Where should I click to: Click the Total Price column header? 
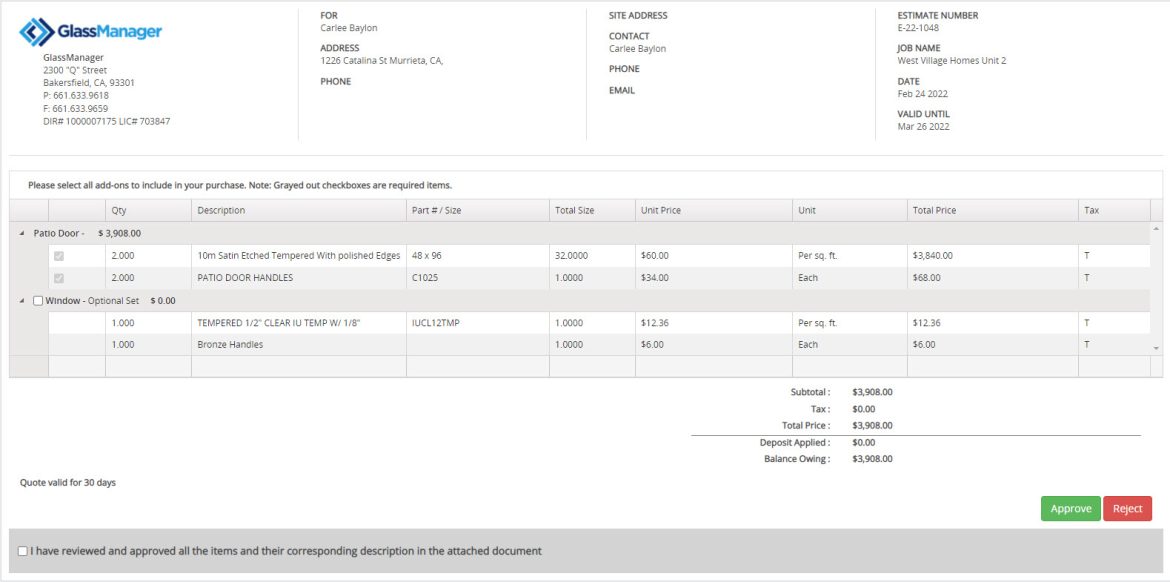tap(934, 211)
